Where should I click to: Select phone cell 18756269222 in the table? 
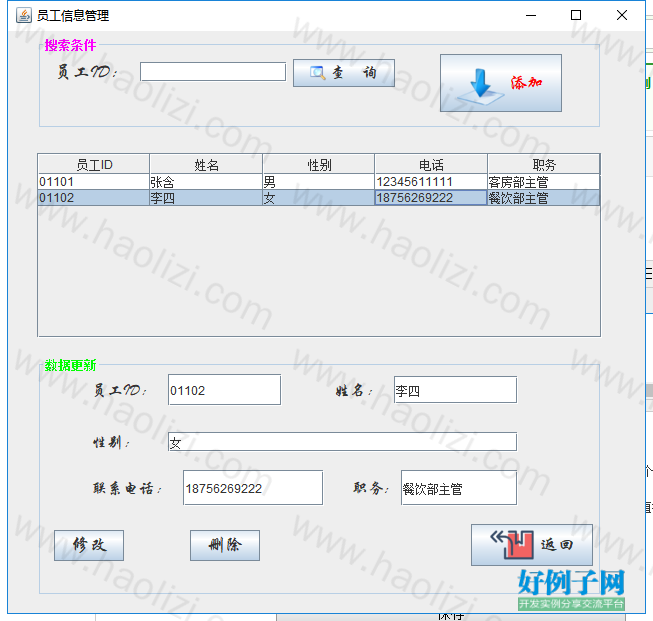(x=431, y=198)
